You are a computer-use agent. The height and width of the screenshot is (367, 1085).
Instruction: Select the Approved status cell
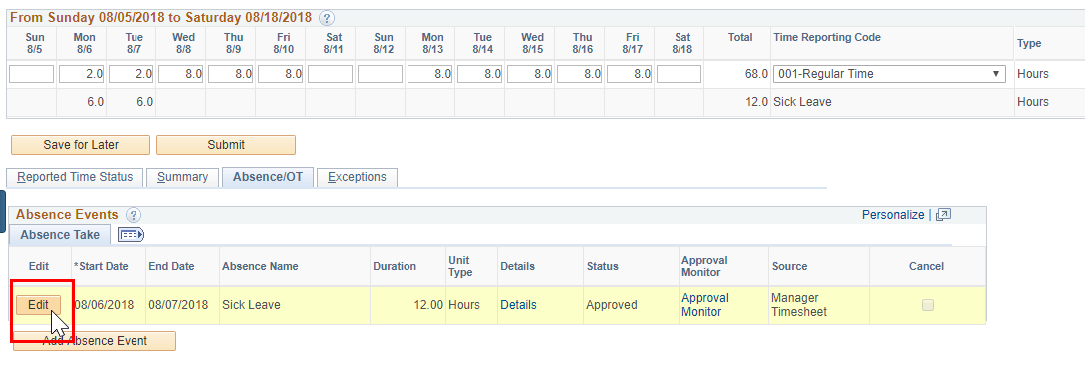[612, 305]
